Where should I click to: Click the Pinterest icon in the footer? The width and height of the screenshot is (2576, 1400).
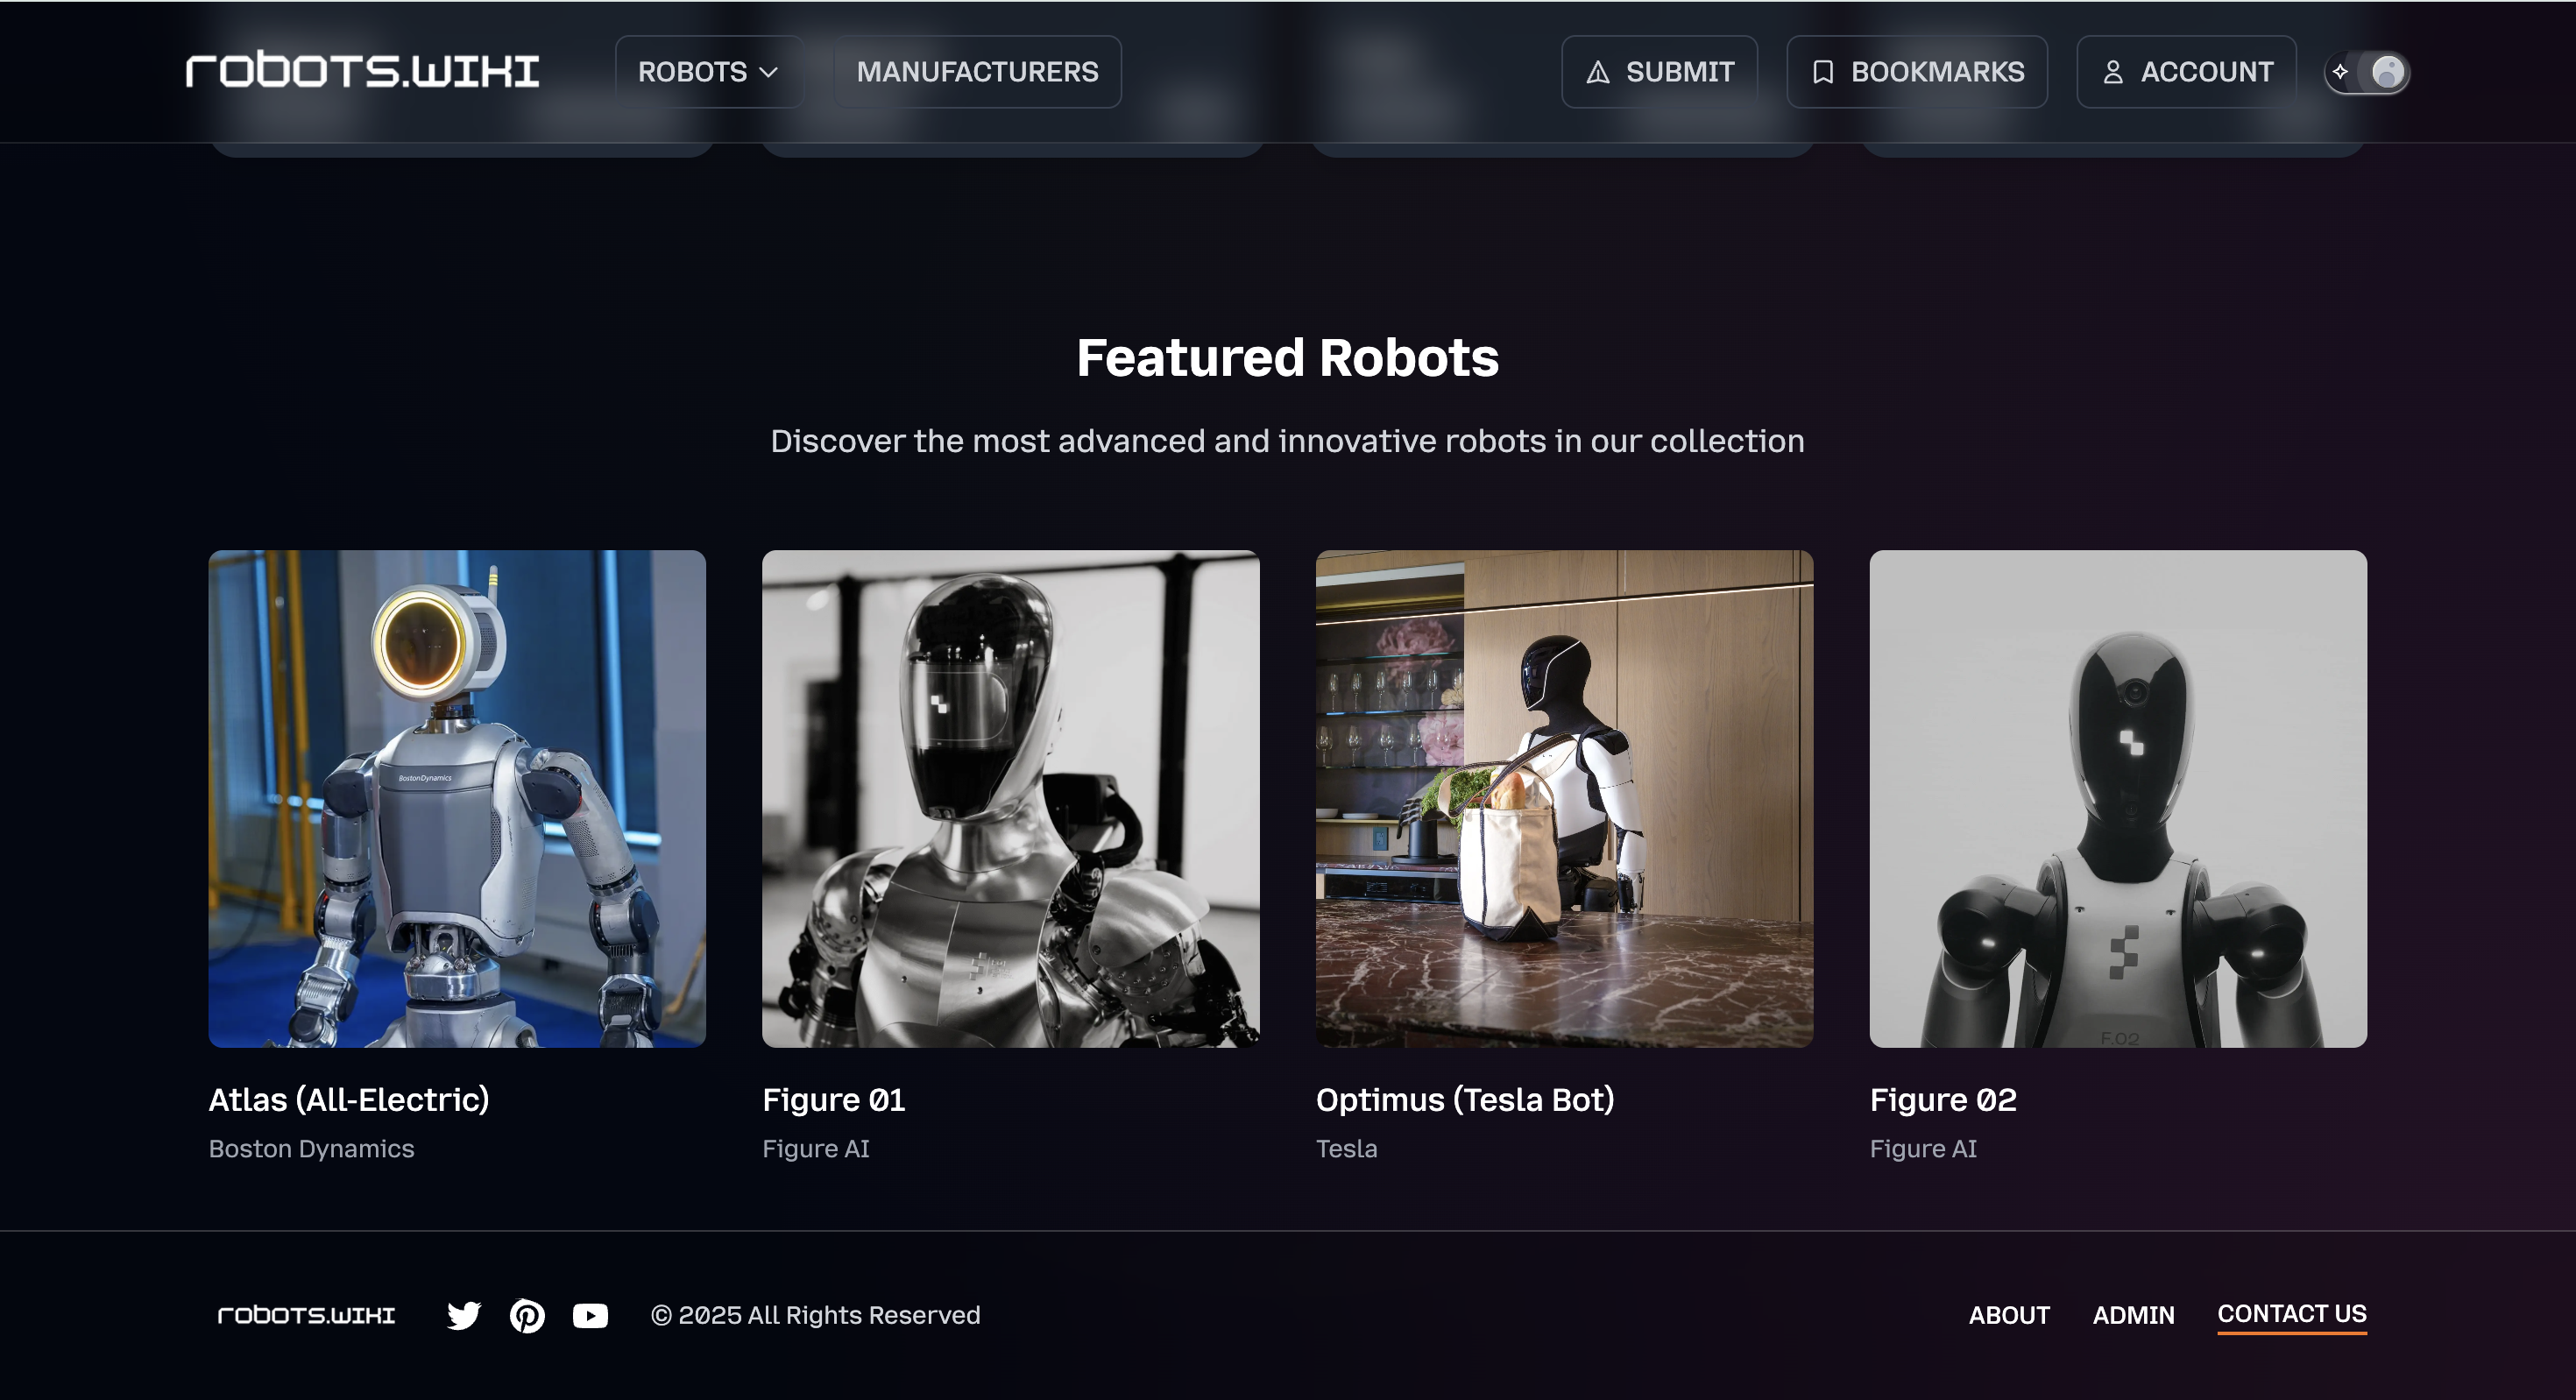(x=527, y=1315)
